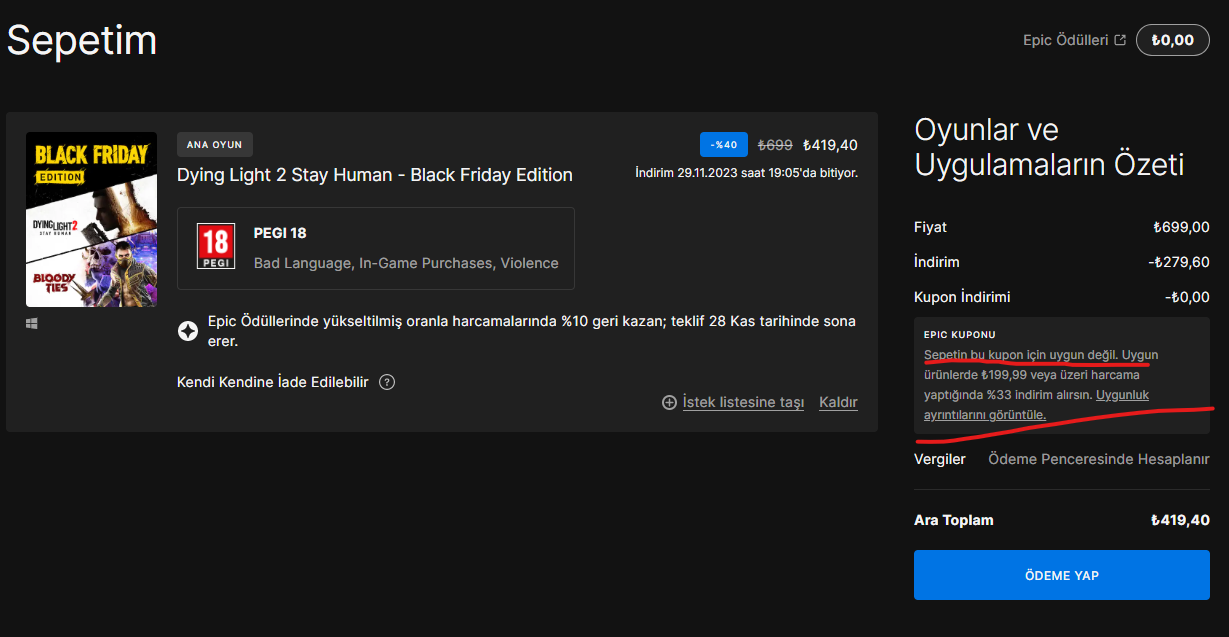
Task: Click the -%40 discount badge
Action: click(x=724, y=145)
